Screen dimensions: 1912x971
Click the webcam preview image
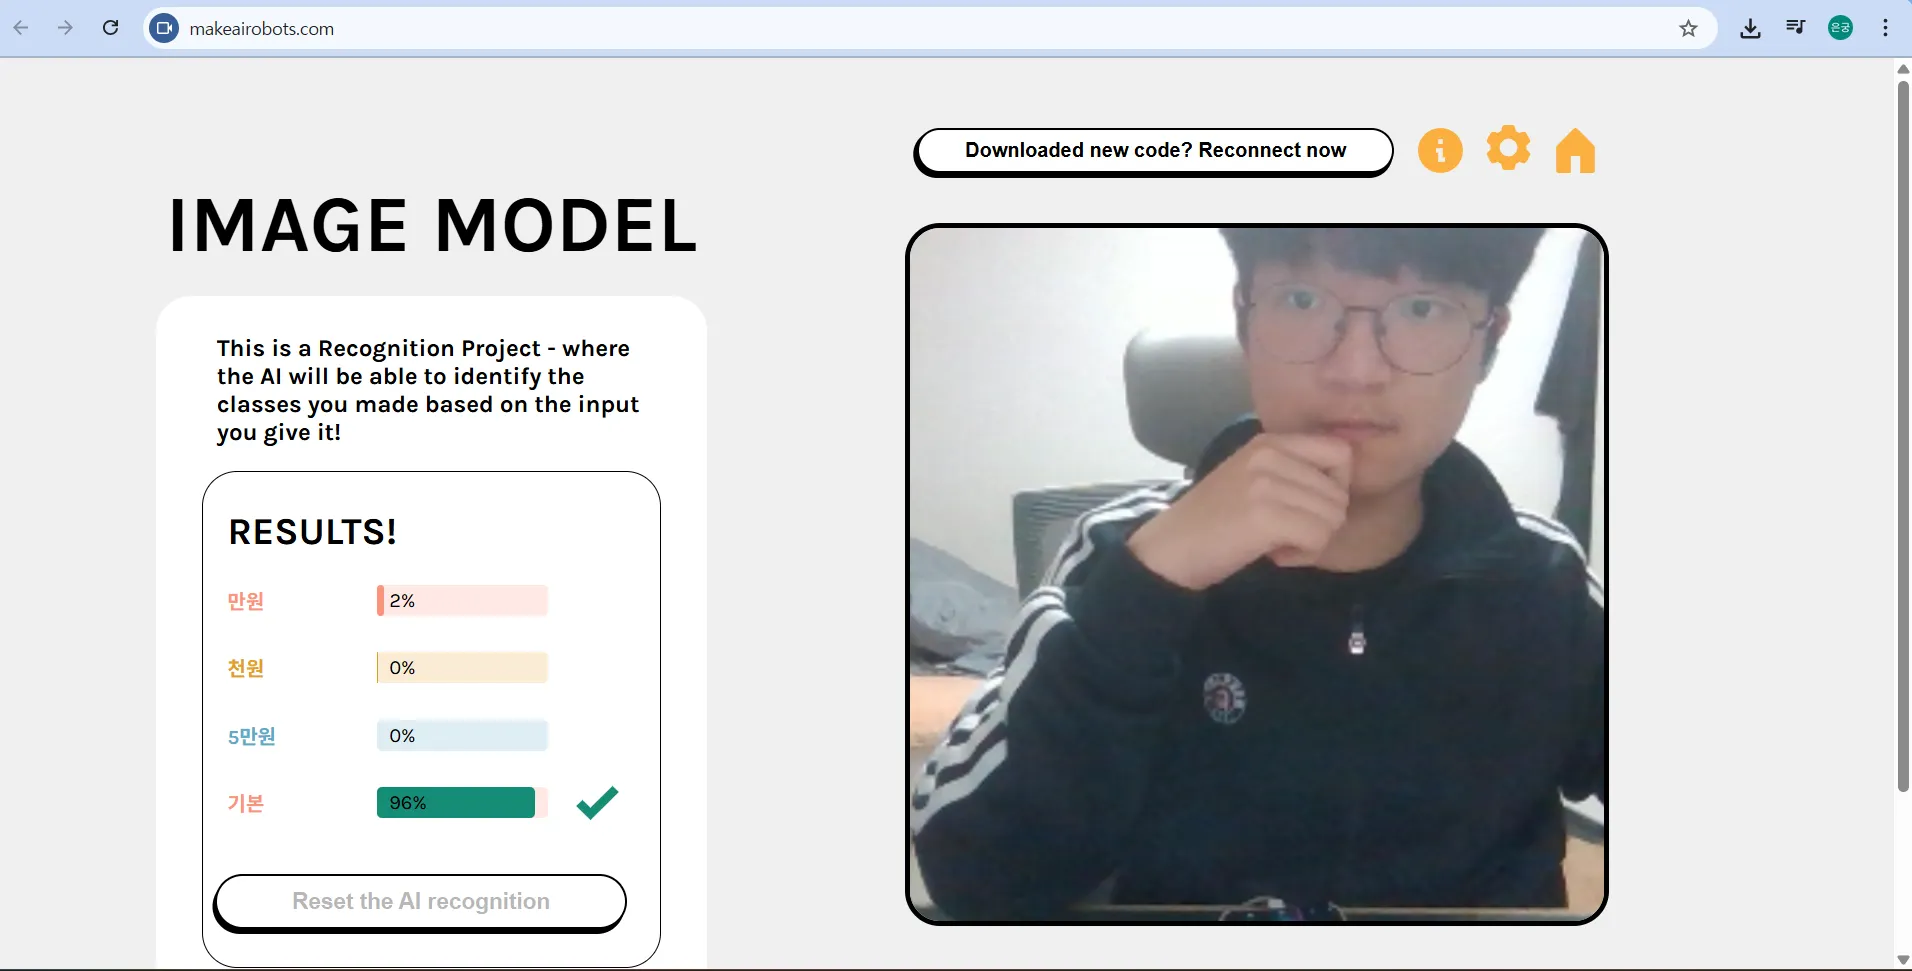click(1257, 574)
